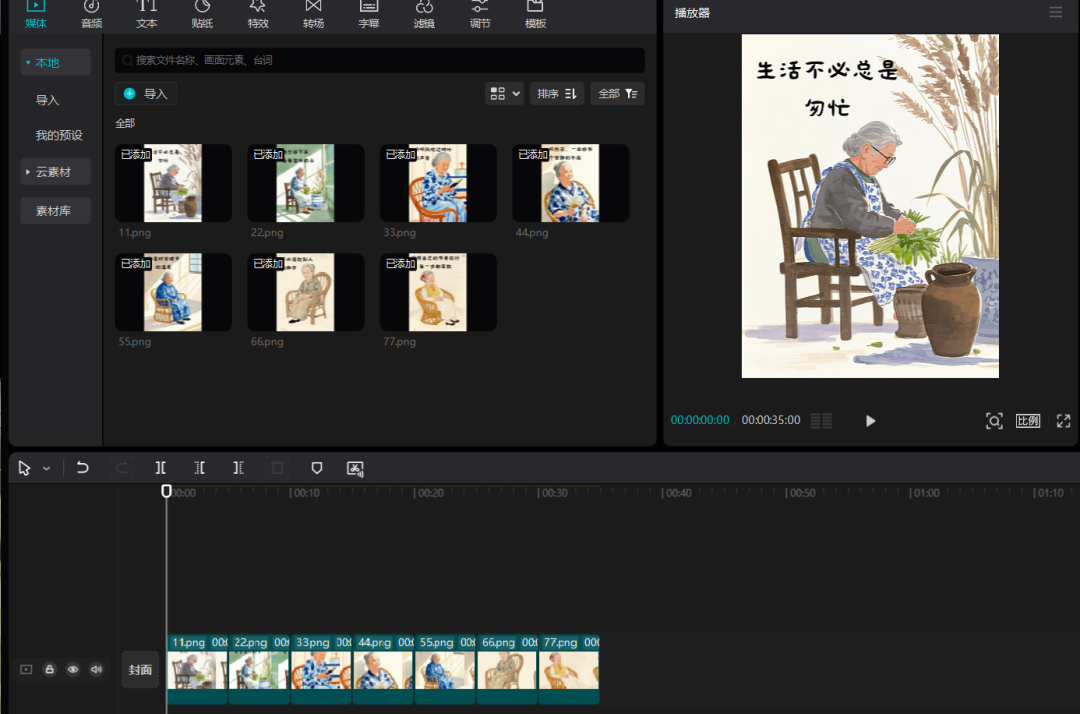Open the 调节 adjustment tab
This screenshot has width=1080, height=714.
click(x=480, y=14)
